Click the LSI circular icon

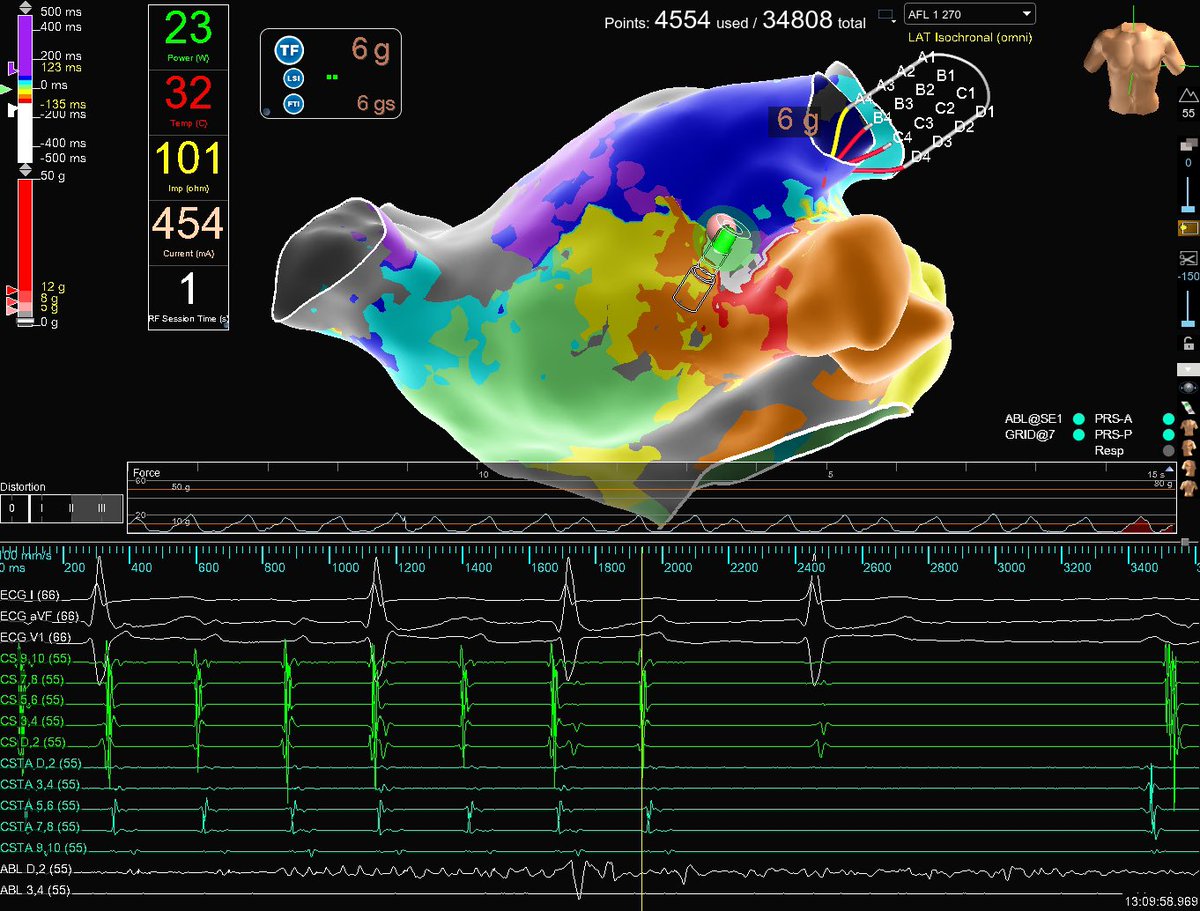(293, 78)
